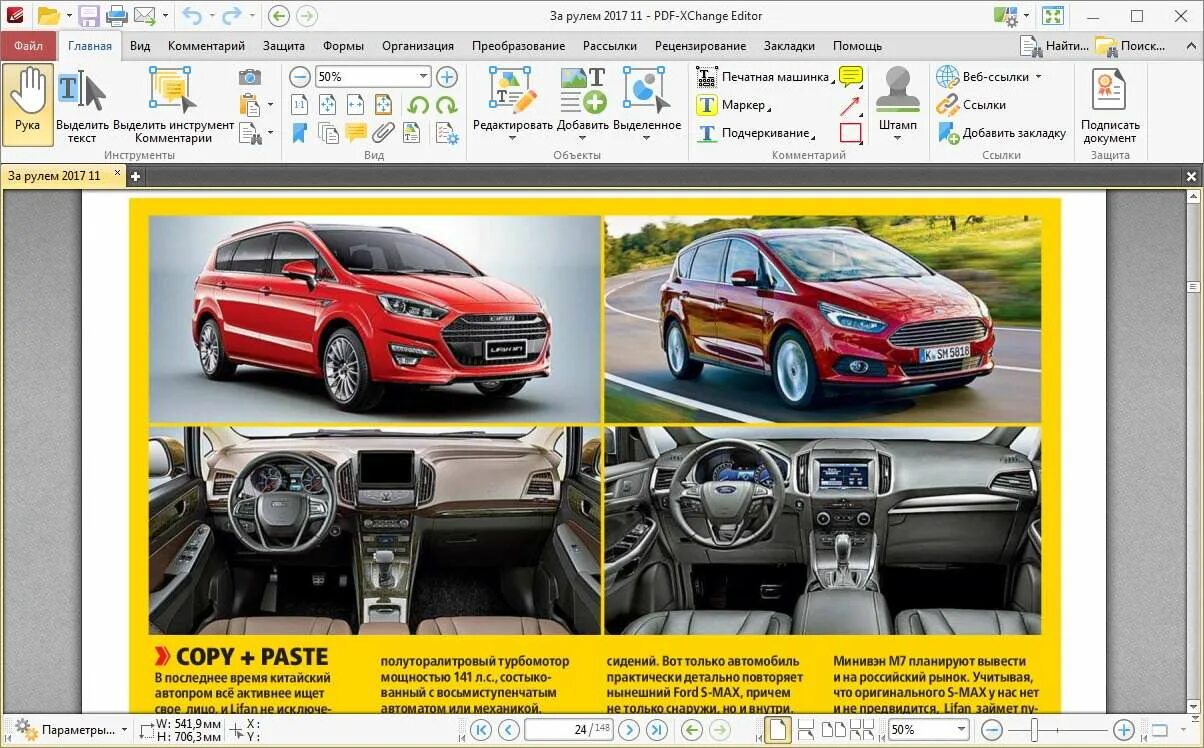The height and width of the screenshot is (748, 1204).
Task: Open ribbon zoom level 50% dropdown
Action: coord(423,77)
